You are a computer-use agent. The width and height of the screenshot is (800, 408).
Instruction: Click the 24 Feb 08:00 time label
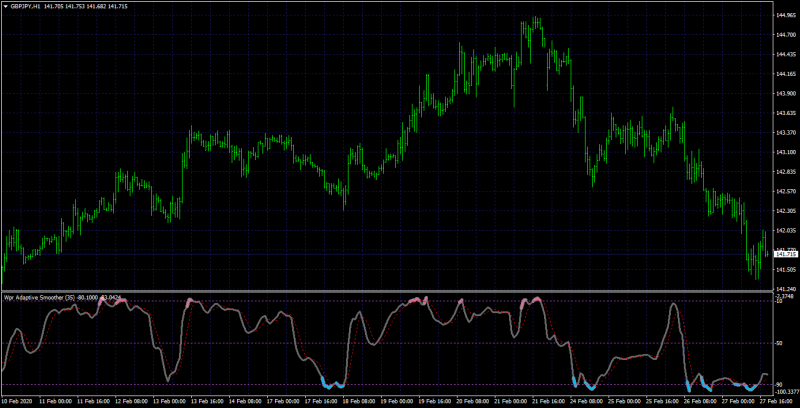[x=588, y=402]
